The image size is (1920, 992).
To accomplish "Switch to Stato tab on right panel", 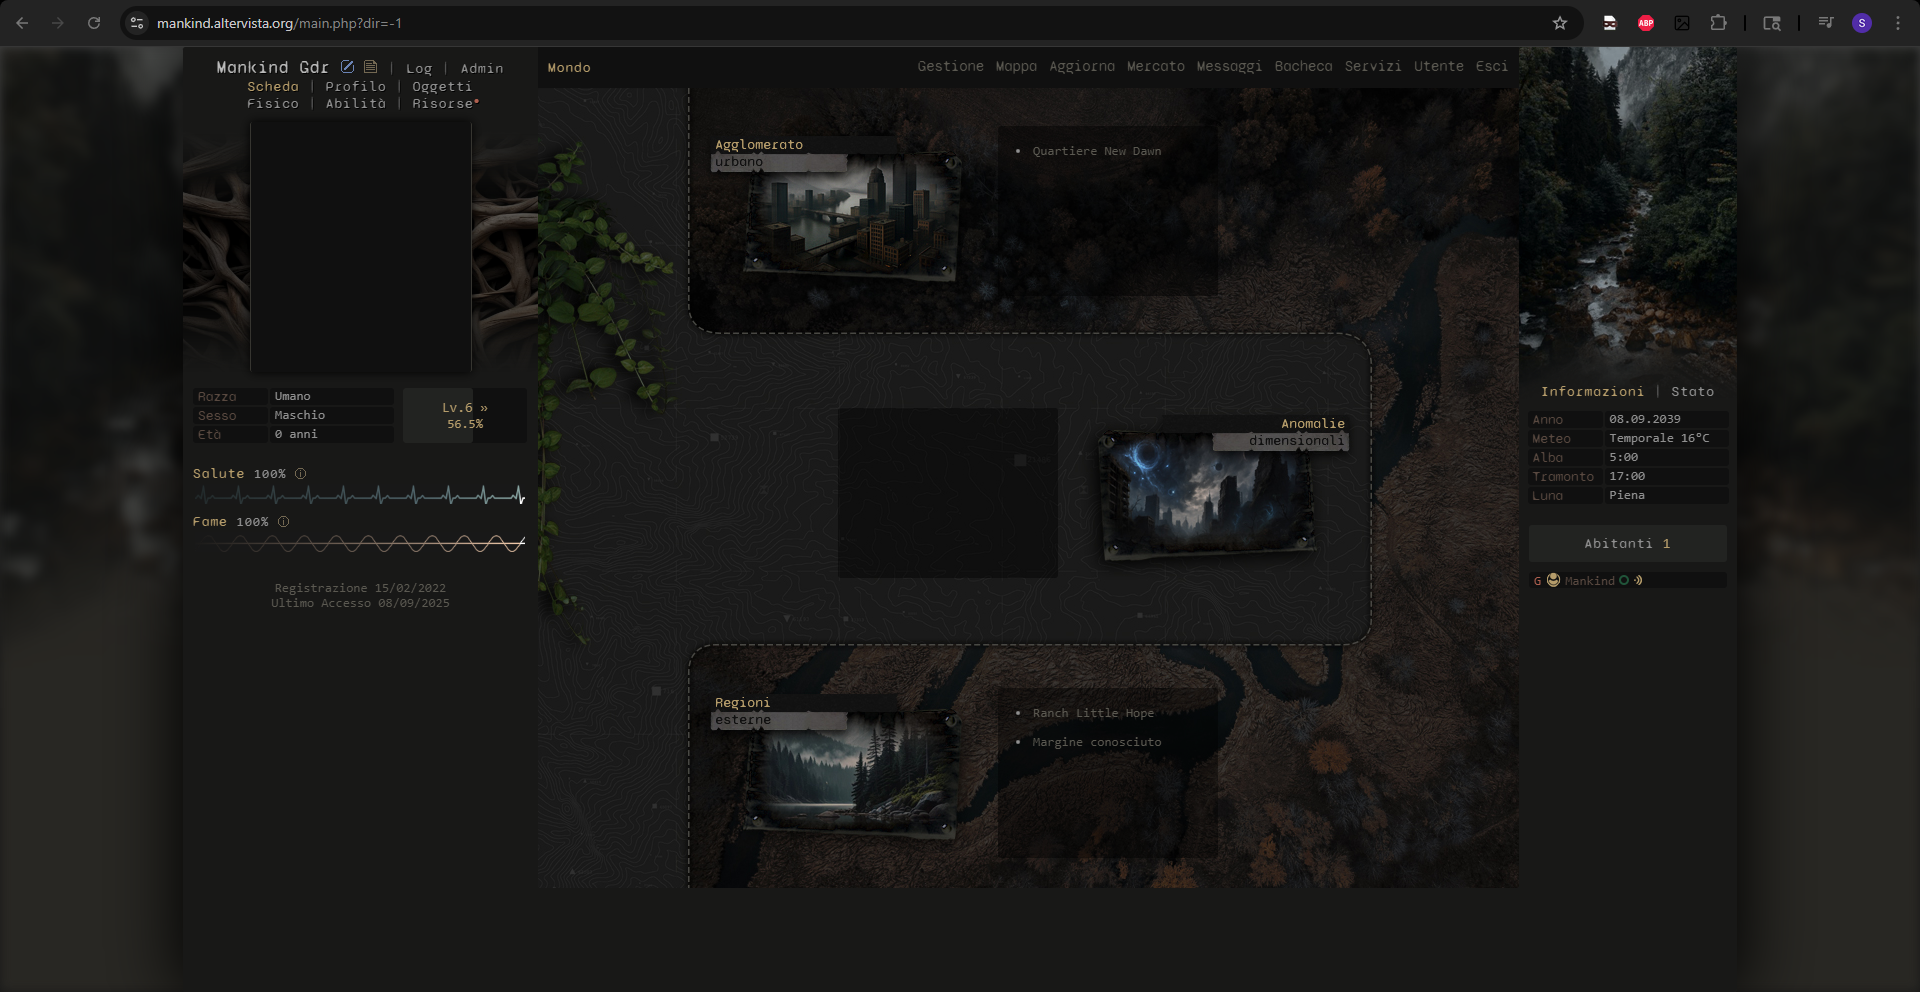I will click(x=1692, y=392).
